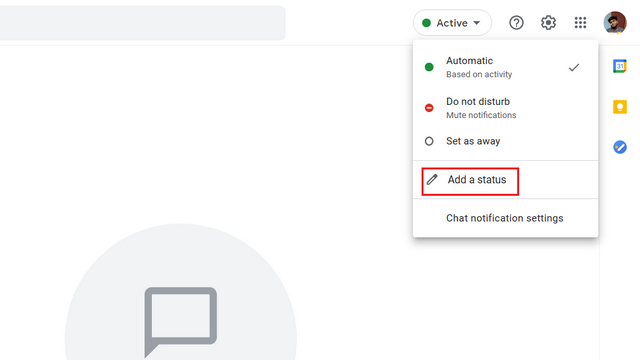Image resolution: width=640 pixels, height=360 pixels.
Task: Open the Help question mark icon
Action: 516,23
